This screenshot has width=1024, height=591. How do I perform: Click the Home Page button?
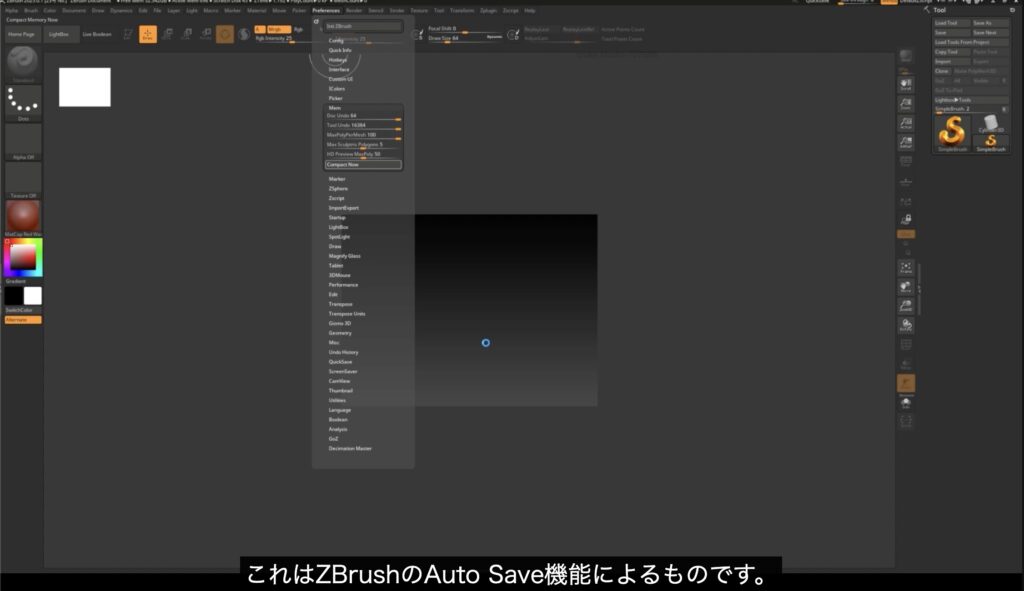pos(21,34)
